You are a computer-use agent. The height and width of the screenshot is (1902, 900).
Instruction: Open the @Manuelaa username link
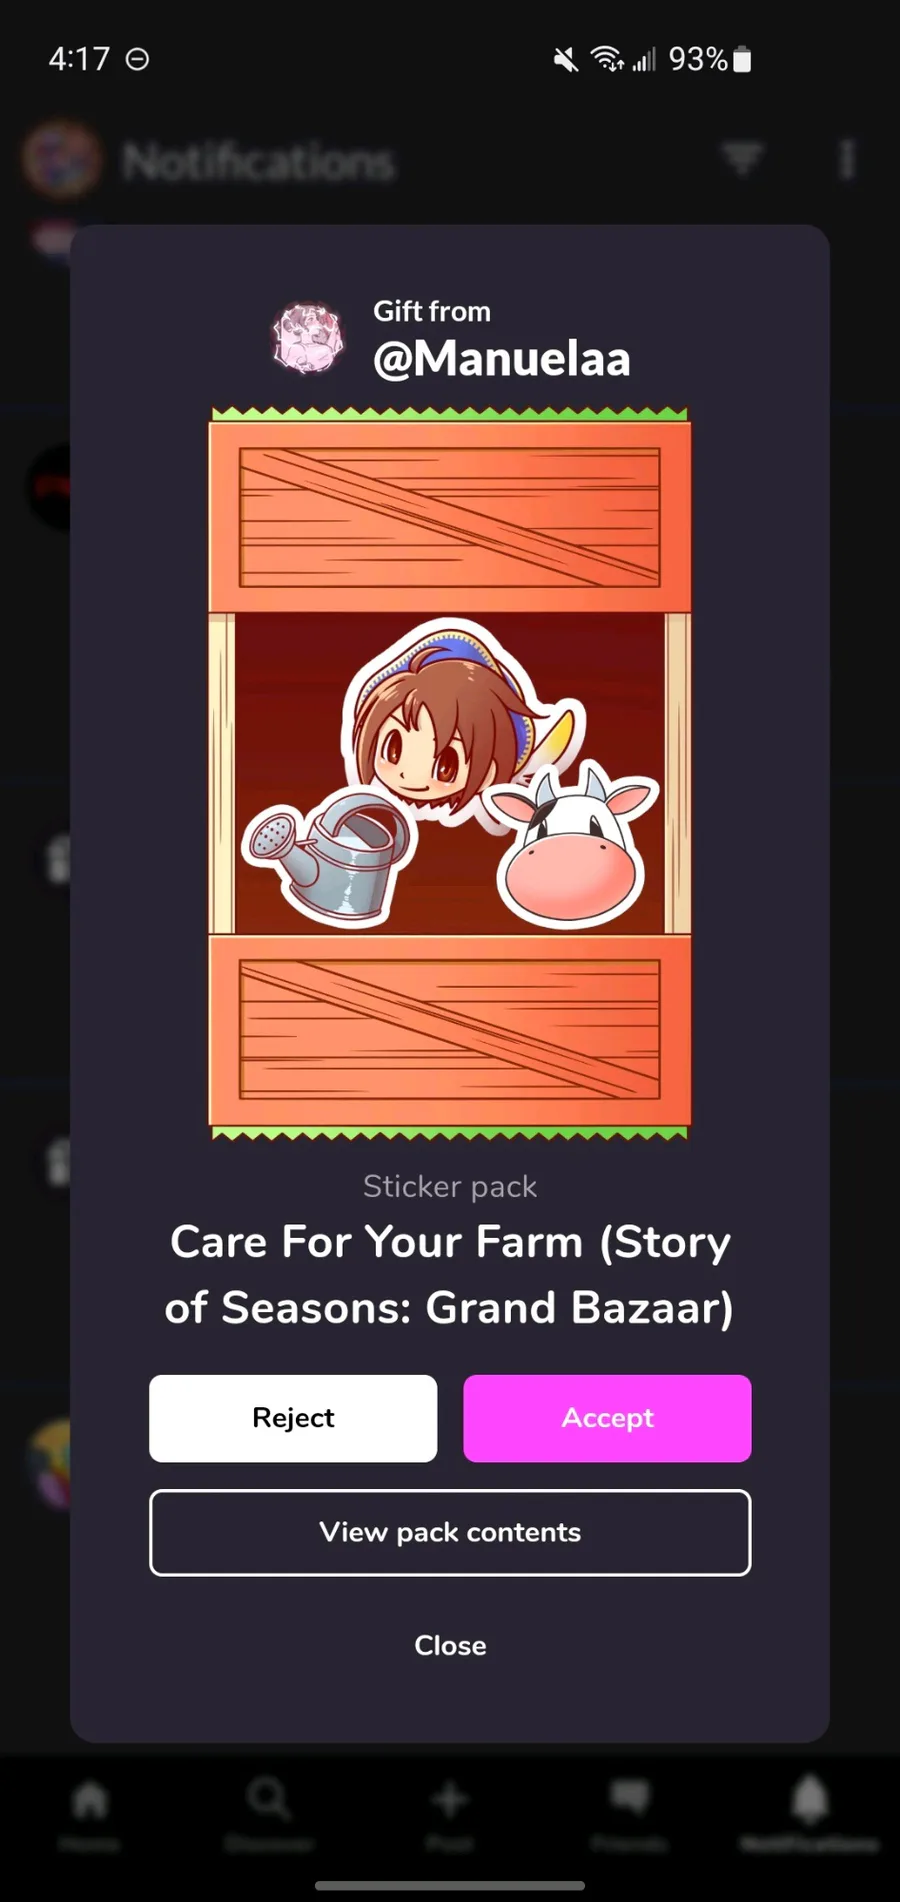501,358
